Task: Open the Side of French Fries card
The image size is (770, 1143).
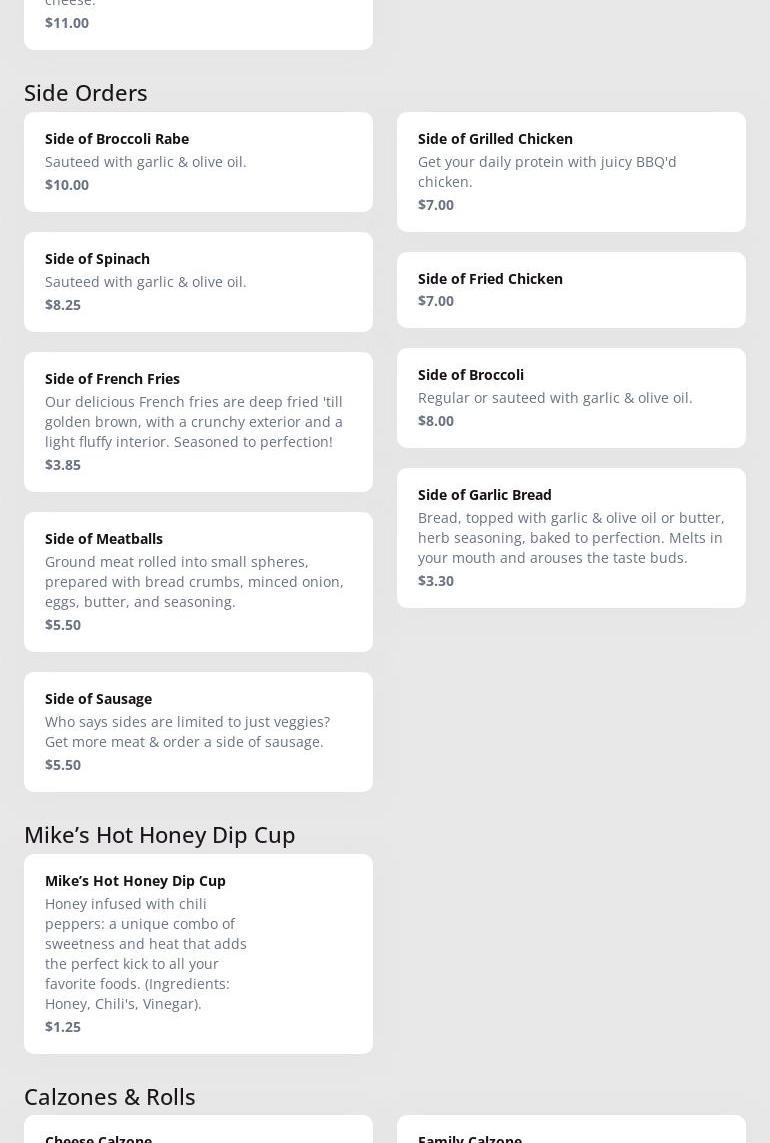Action: coord(198,422)
